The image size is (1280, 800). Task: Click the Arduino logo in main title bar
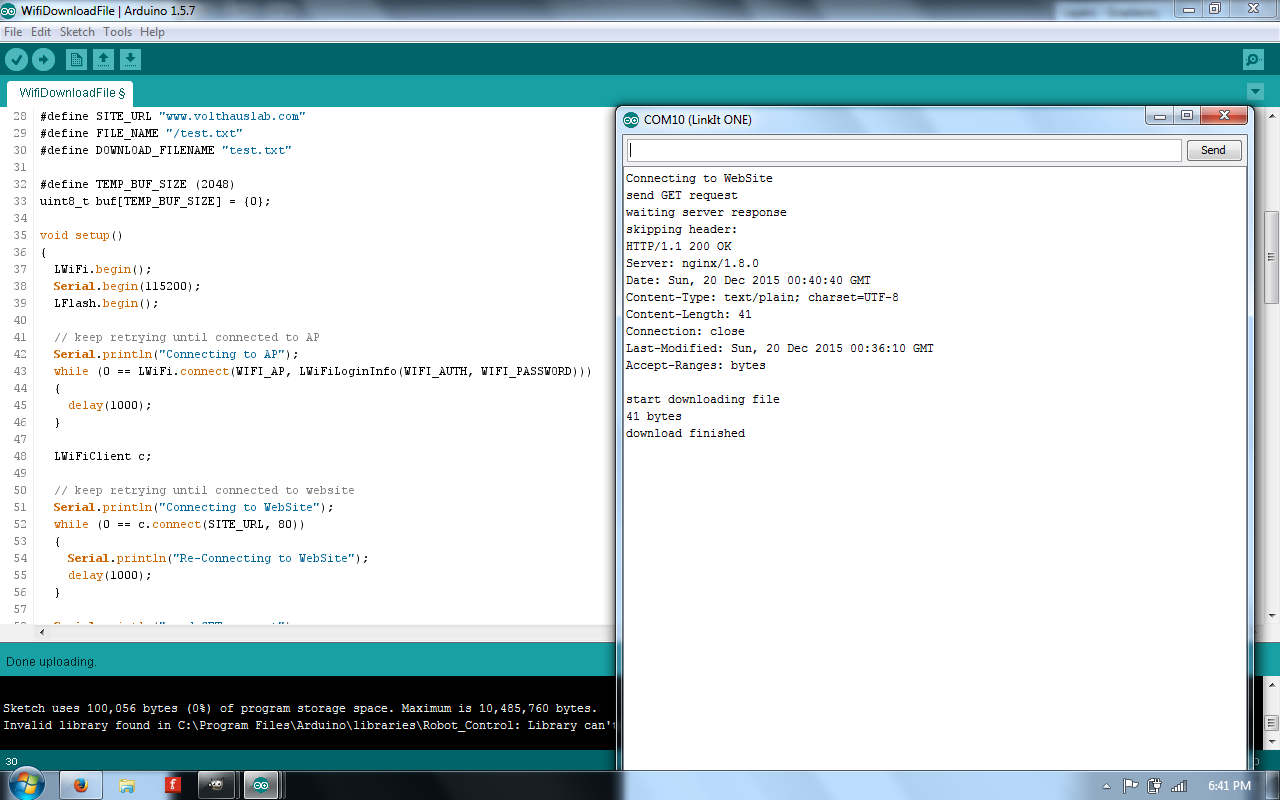9,11
